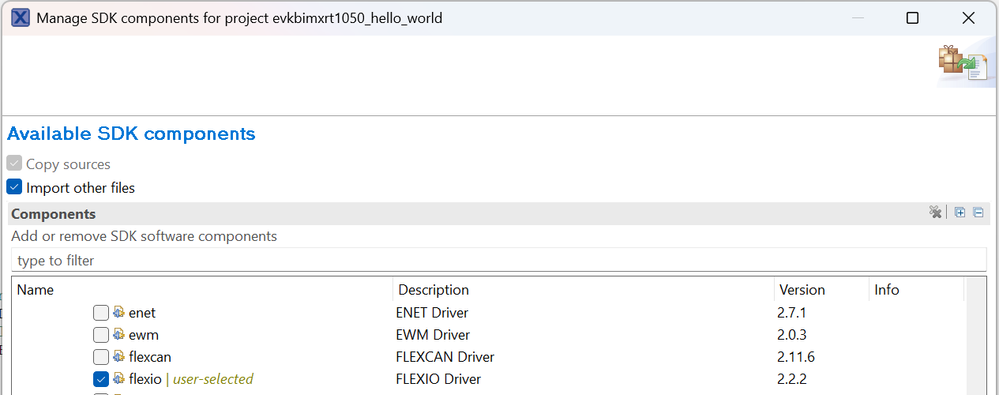Uncheck the flexio component checkbox

tap(101, 379)
